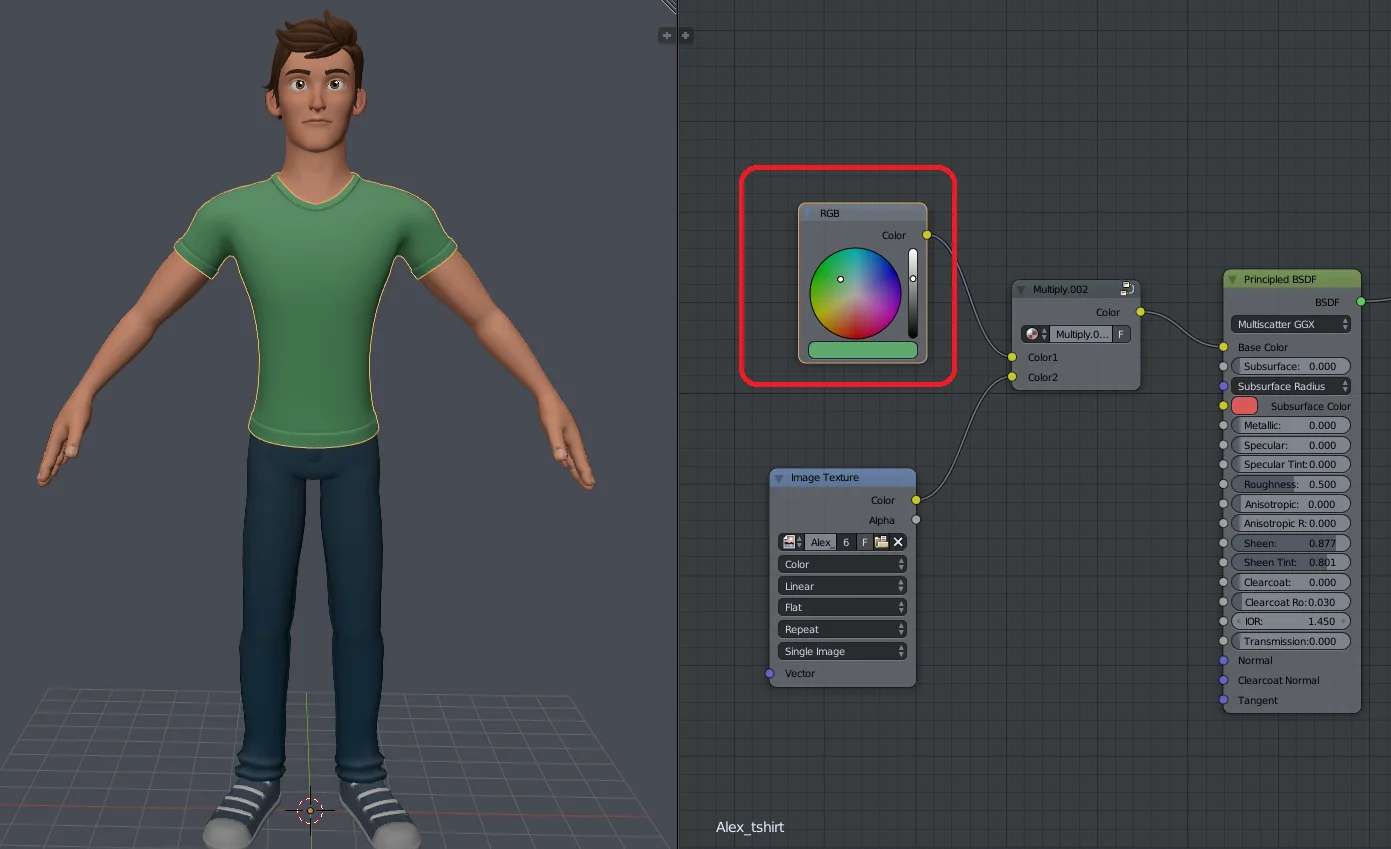Collapse Principled BSDF via its header triangle
Viewport: 1391px width, 849px height.
click(1232, 279)
